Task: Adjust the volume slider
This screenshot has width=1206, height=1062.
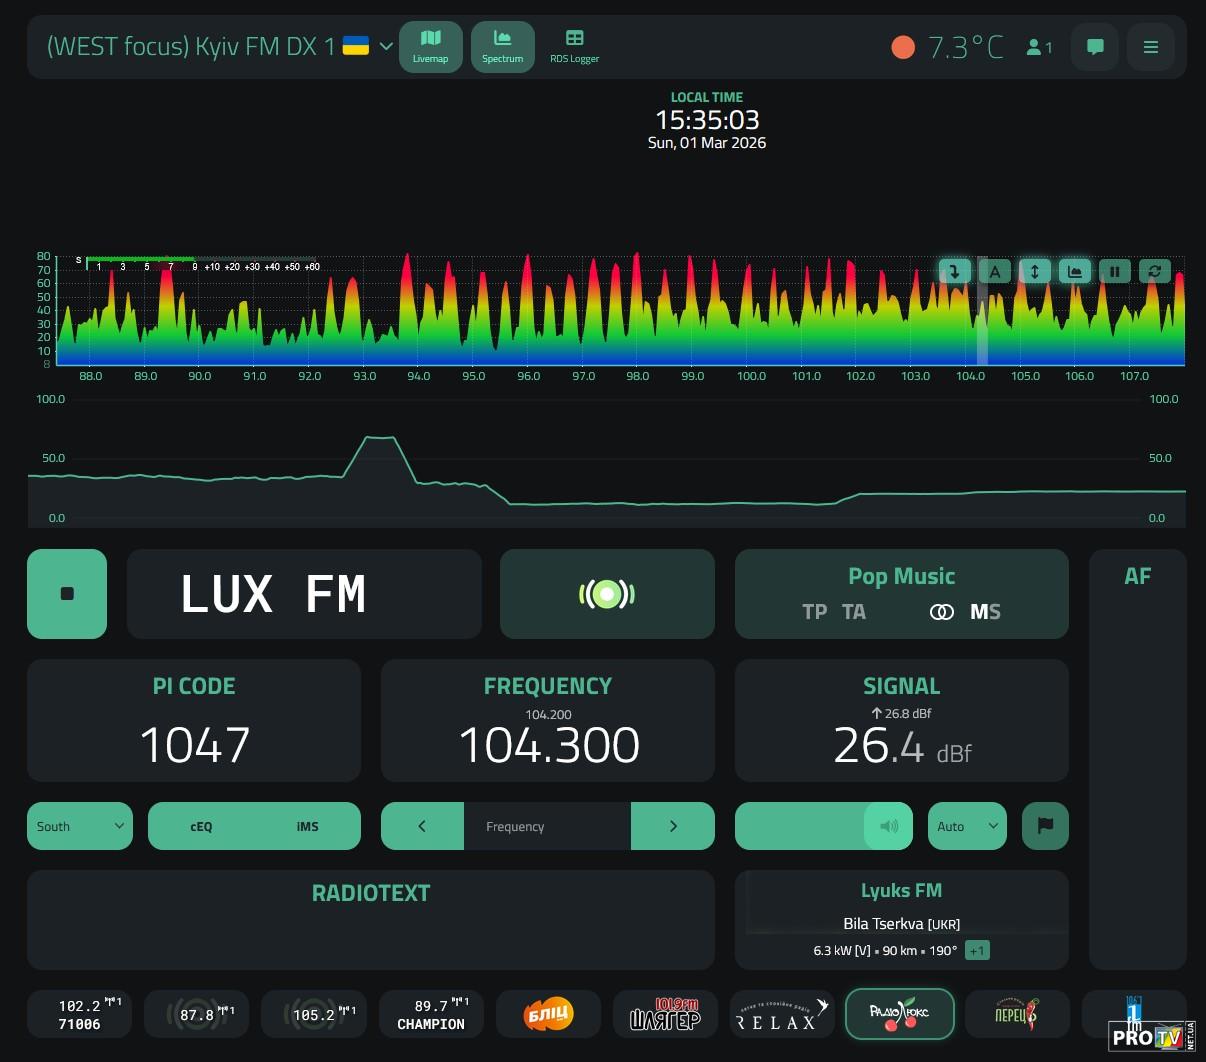Action: point(823,826)
